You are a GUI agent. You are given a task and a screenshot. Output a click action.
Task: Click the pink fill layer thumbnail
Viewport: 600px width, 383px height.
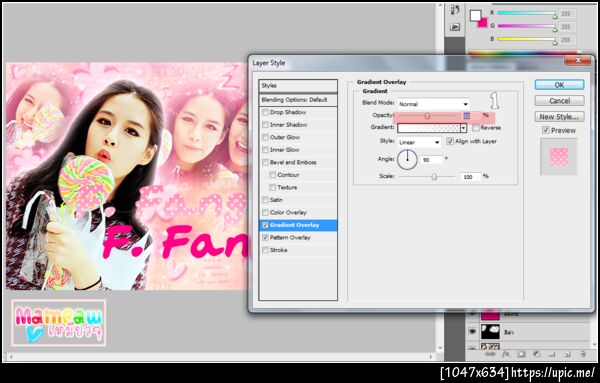pos(490,315)
